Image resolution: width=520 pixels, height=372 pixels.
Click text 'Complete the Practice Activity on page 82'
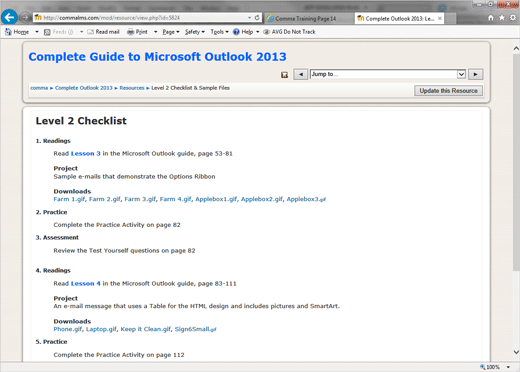(117, 225)
